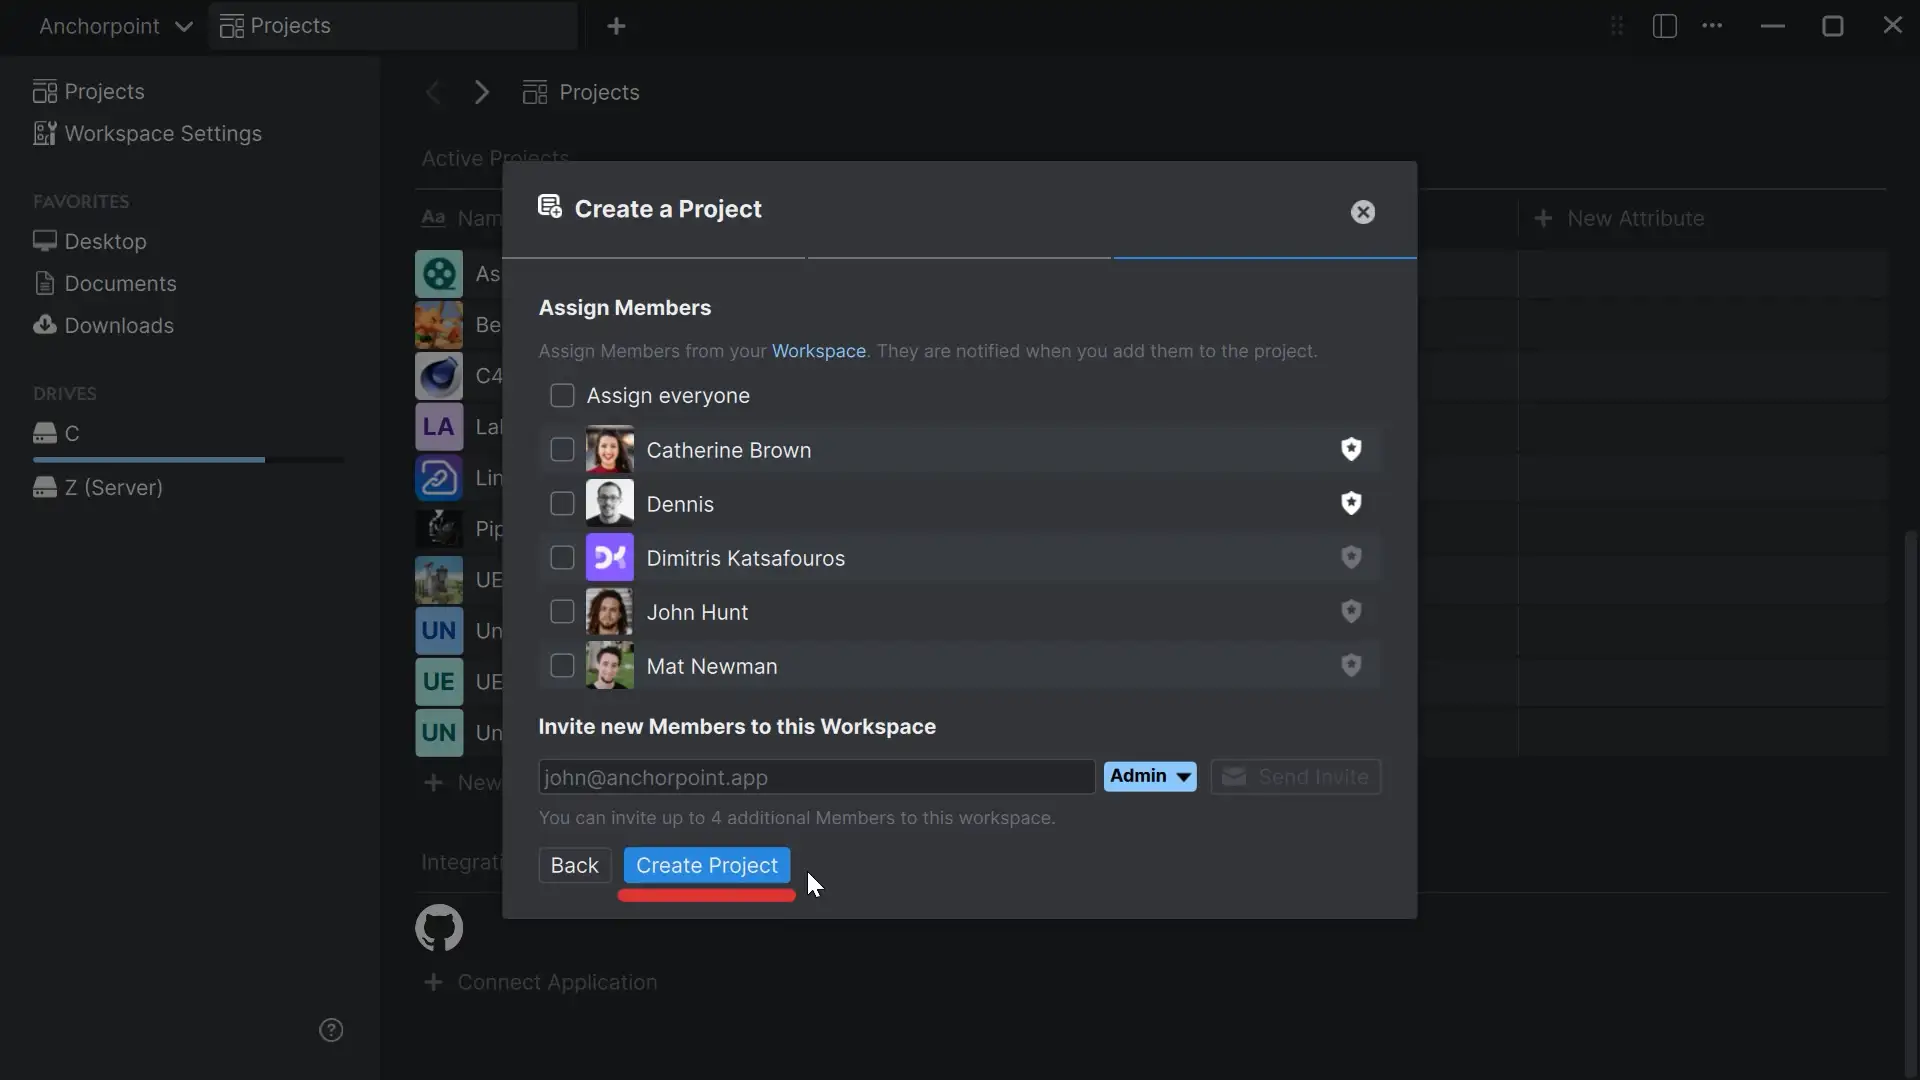This screenshot has width=1920, height=1080.
Task: Expand the Z (Server) drive entry
Action: click(x=97, y=487)
